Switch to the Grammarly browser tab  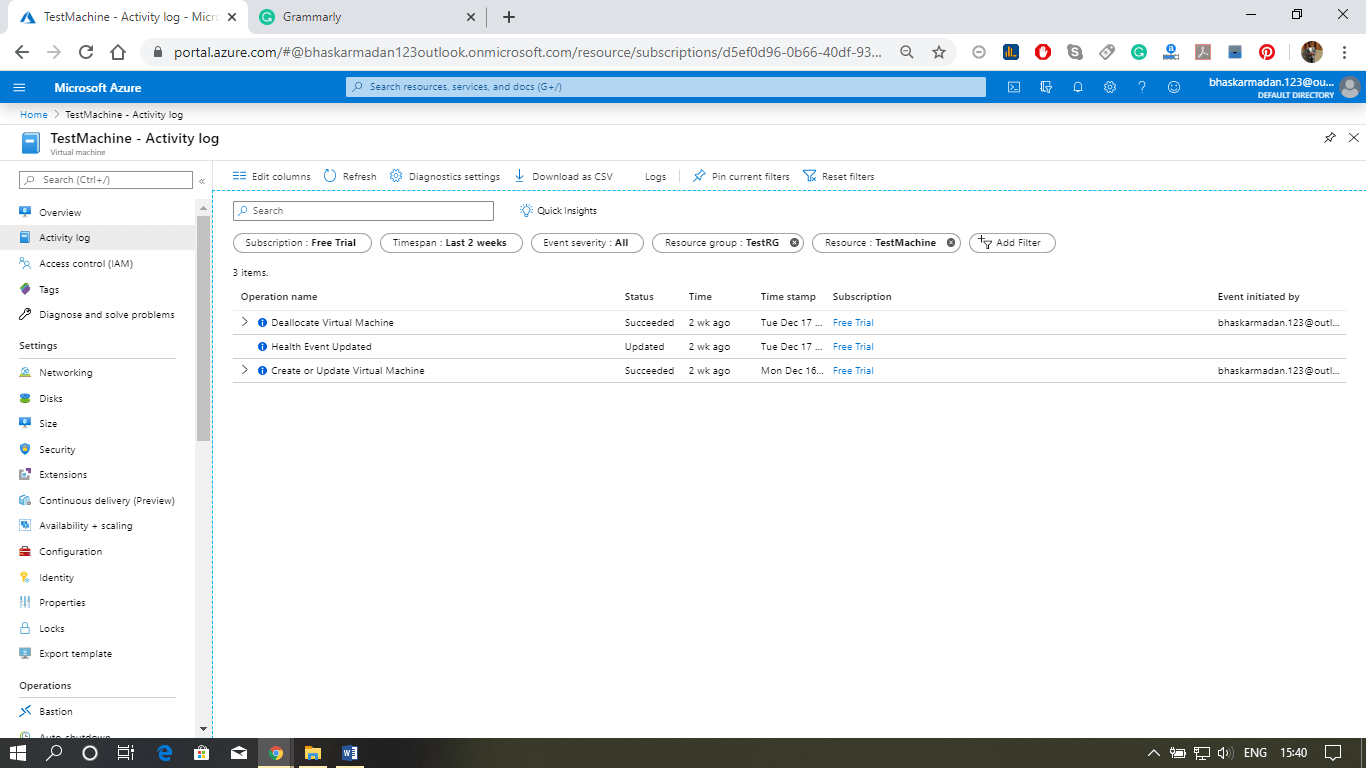click(x=366, y=17)
